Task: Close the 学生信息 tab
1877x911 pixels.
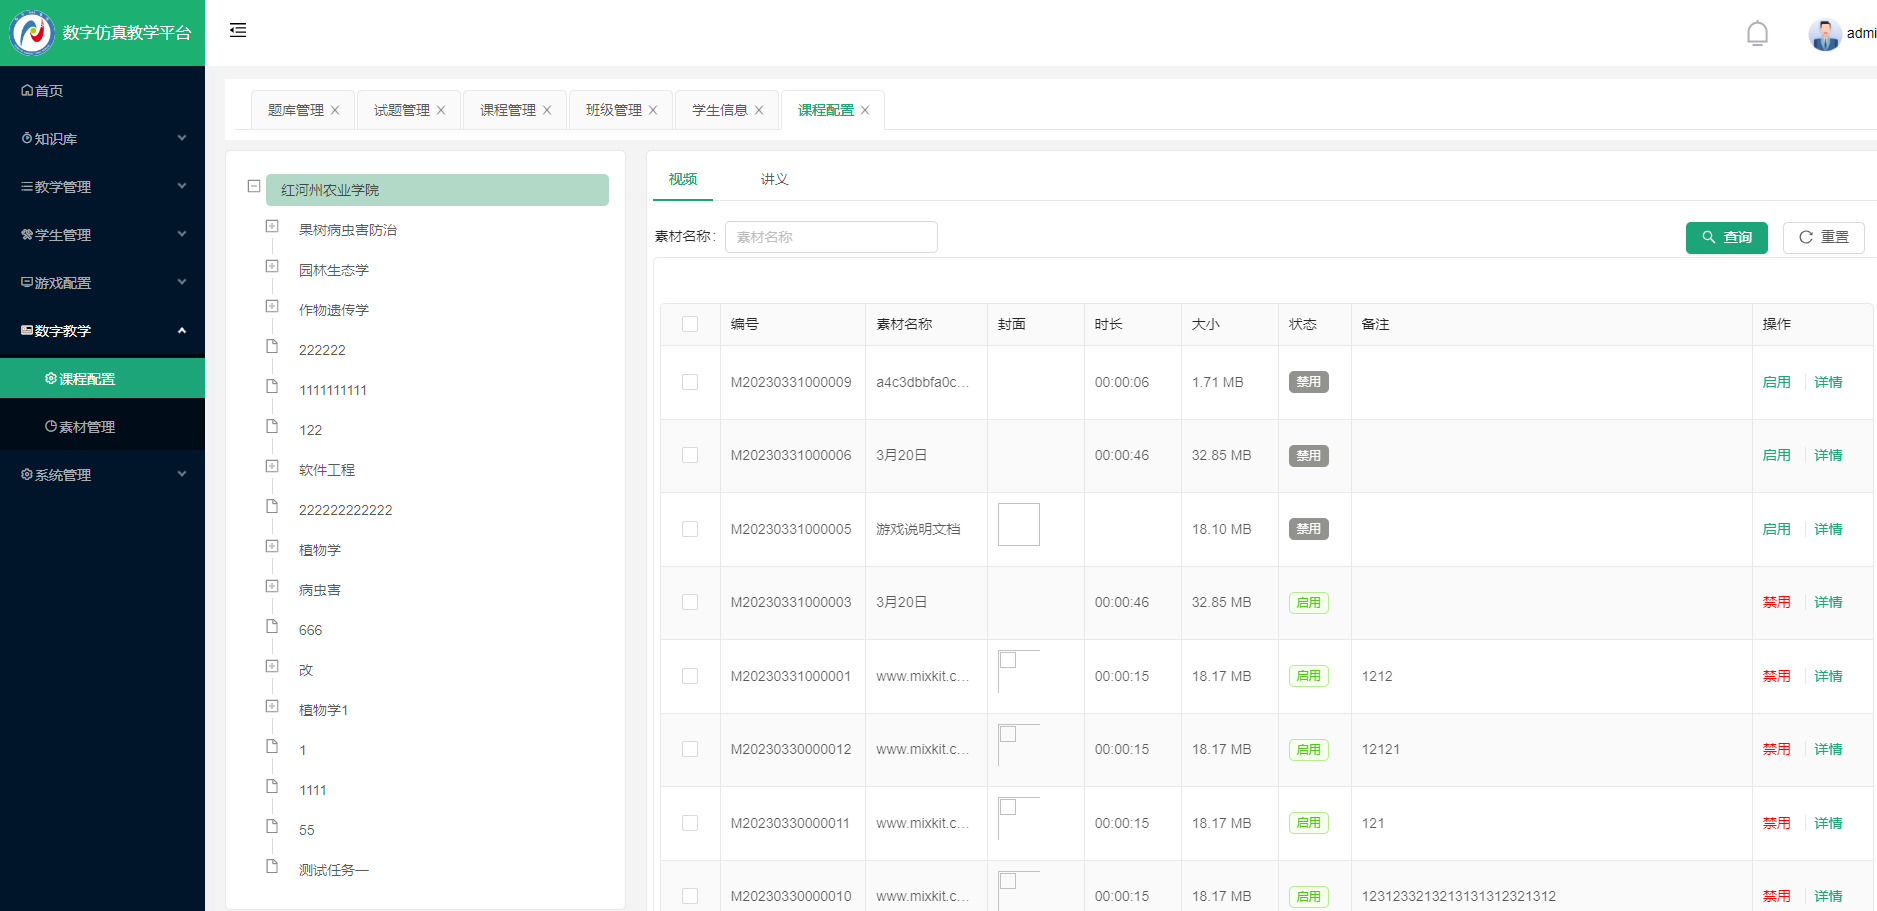Action: (759, 110)
